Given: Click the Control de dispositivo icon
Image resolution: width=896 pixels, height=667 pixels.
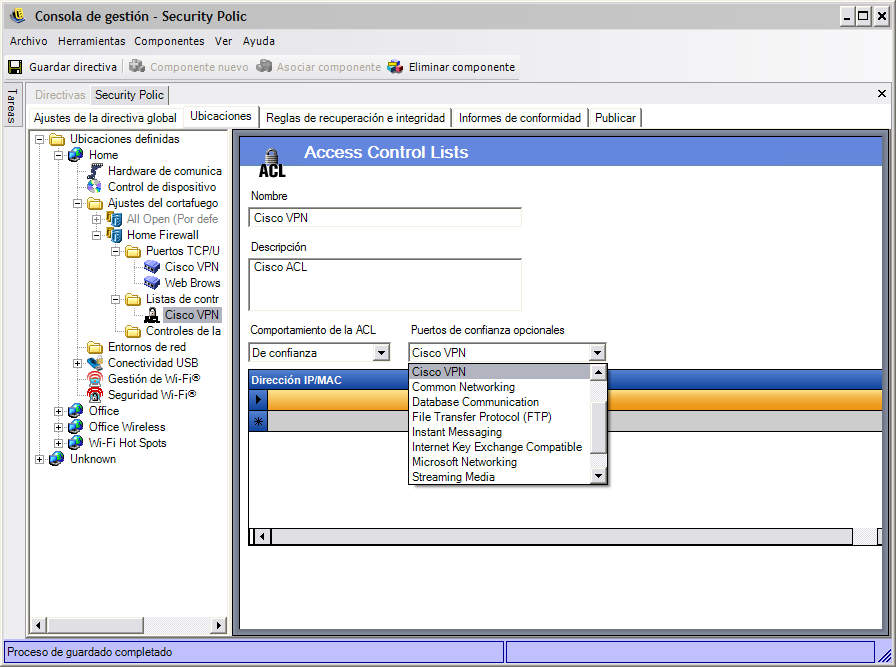Looking at the screenshot, I should [95, 187].
